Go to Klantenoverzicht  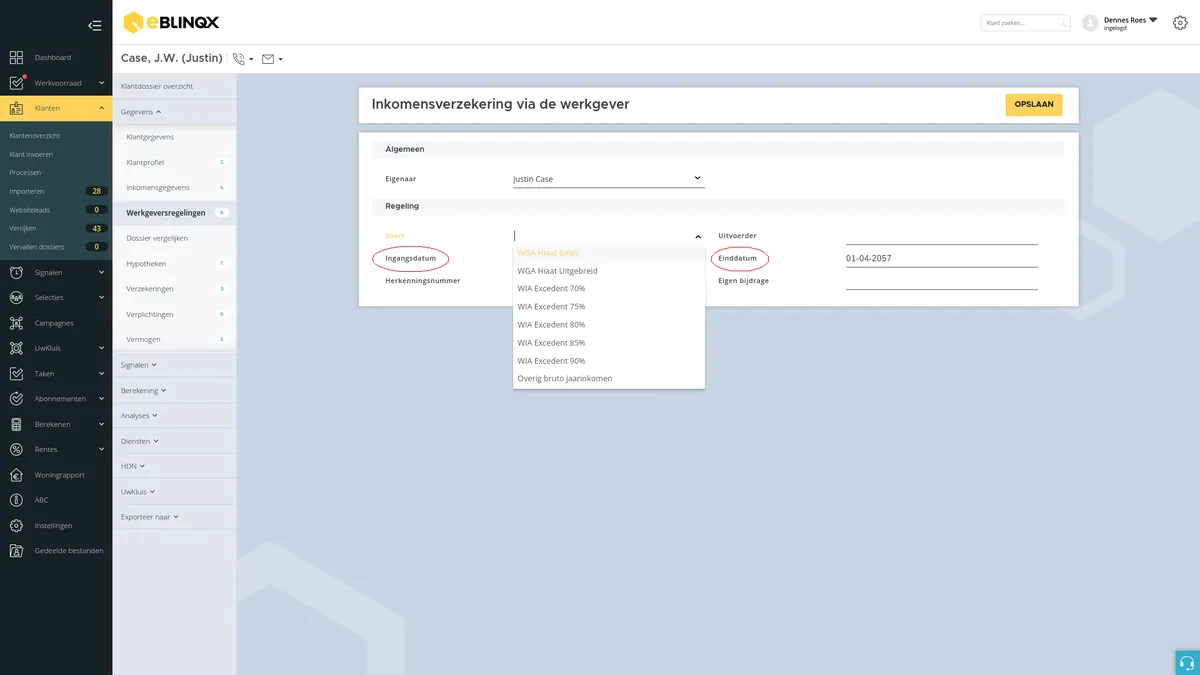[34, 136]
